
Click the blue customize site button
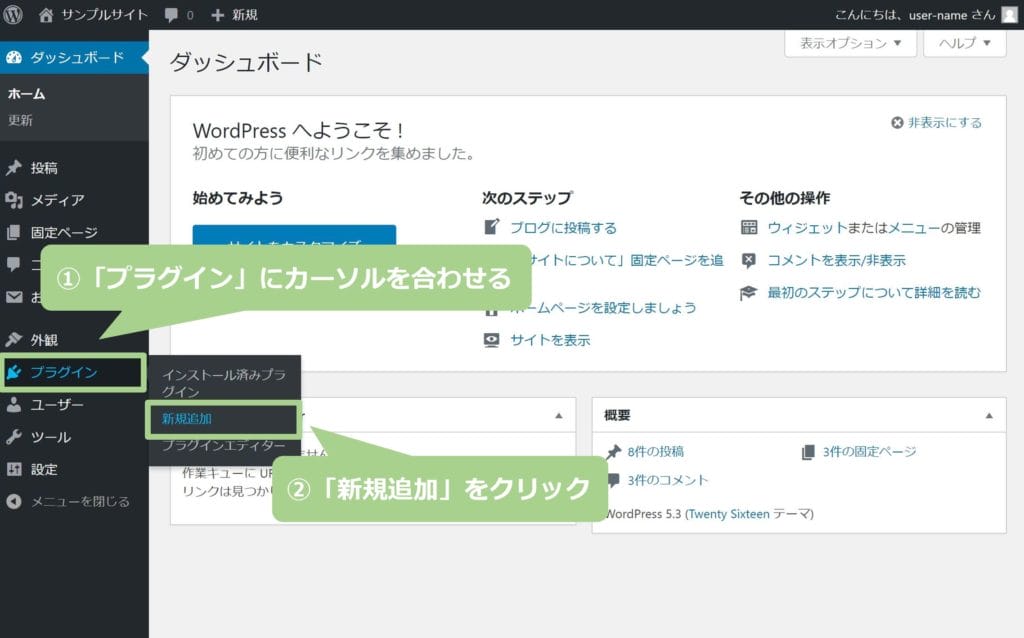point(294,236)
